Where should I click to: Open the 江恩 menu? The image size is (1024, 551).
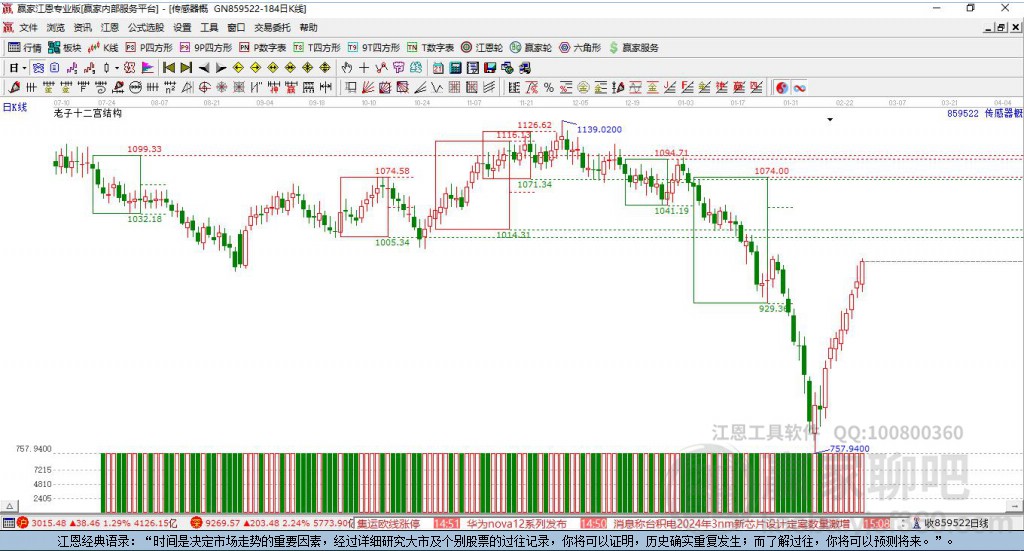tap(110, 27)
